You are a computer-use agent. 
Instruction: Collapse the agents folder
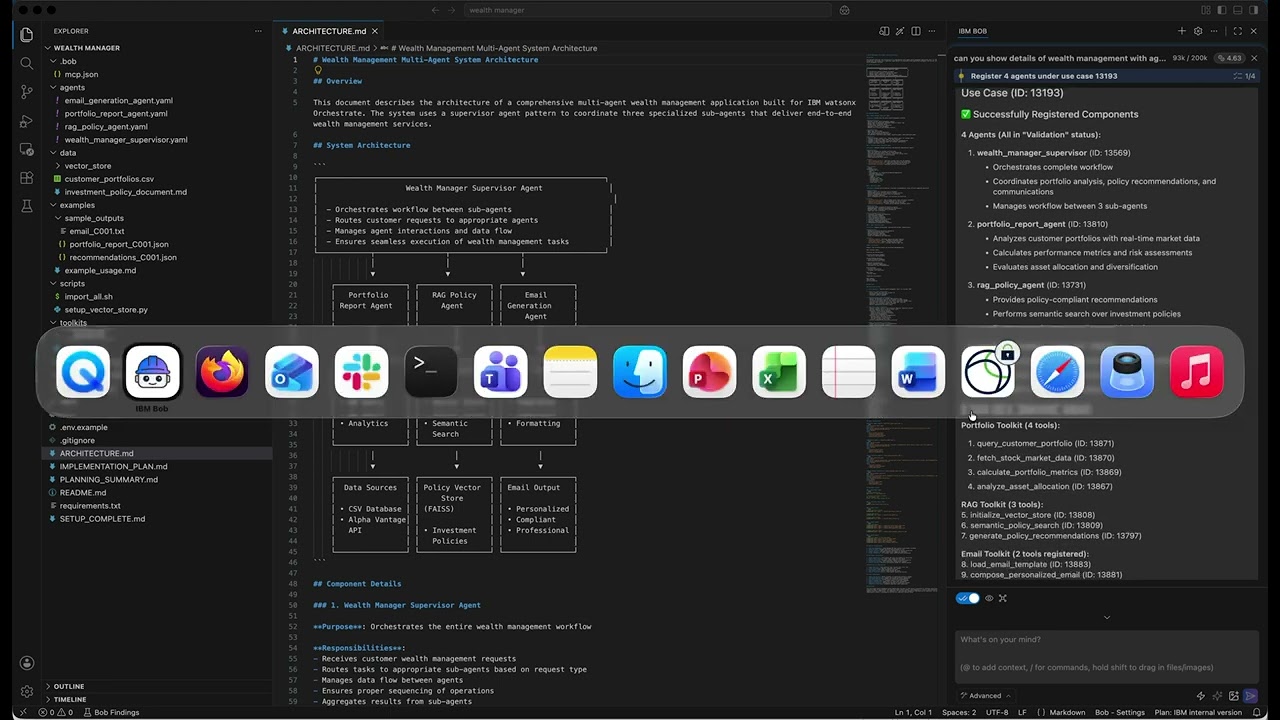tap(72, 87)
